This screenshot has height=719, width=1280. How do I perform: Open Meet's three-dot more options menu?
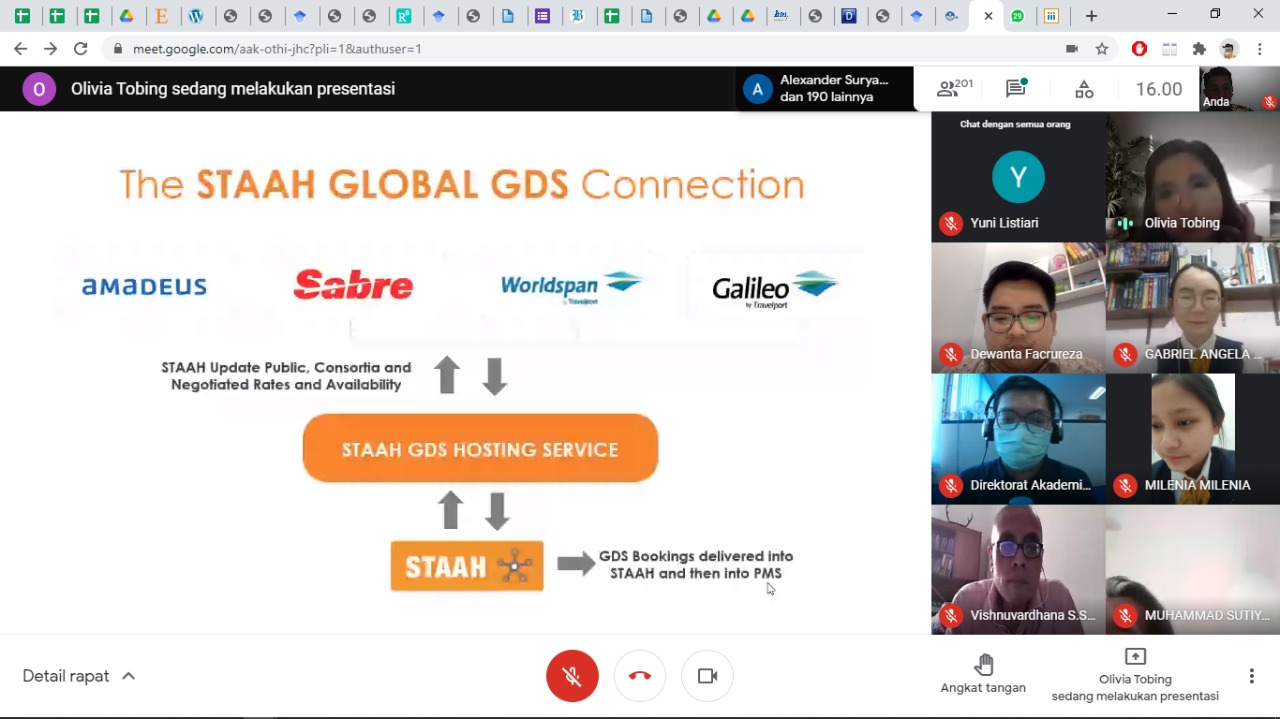(x=1251, y=676)
